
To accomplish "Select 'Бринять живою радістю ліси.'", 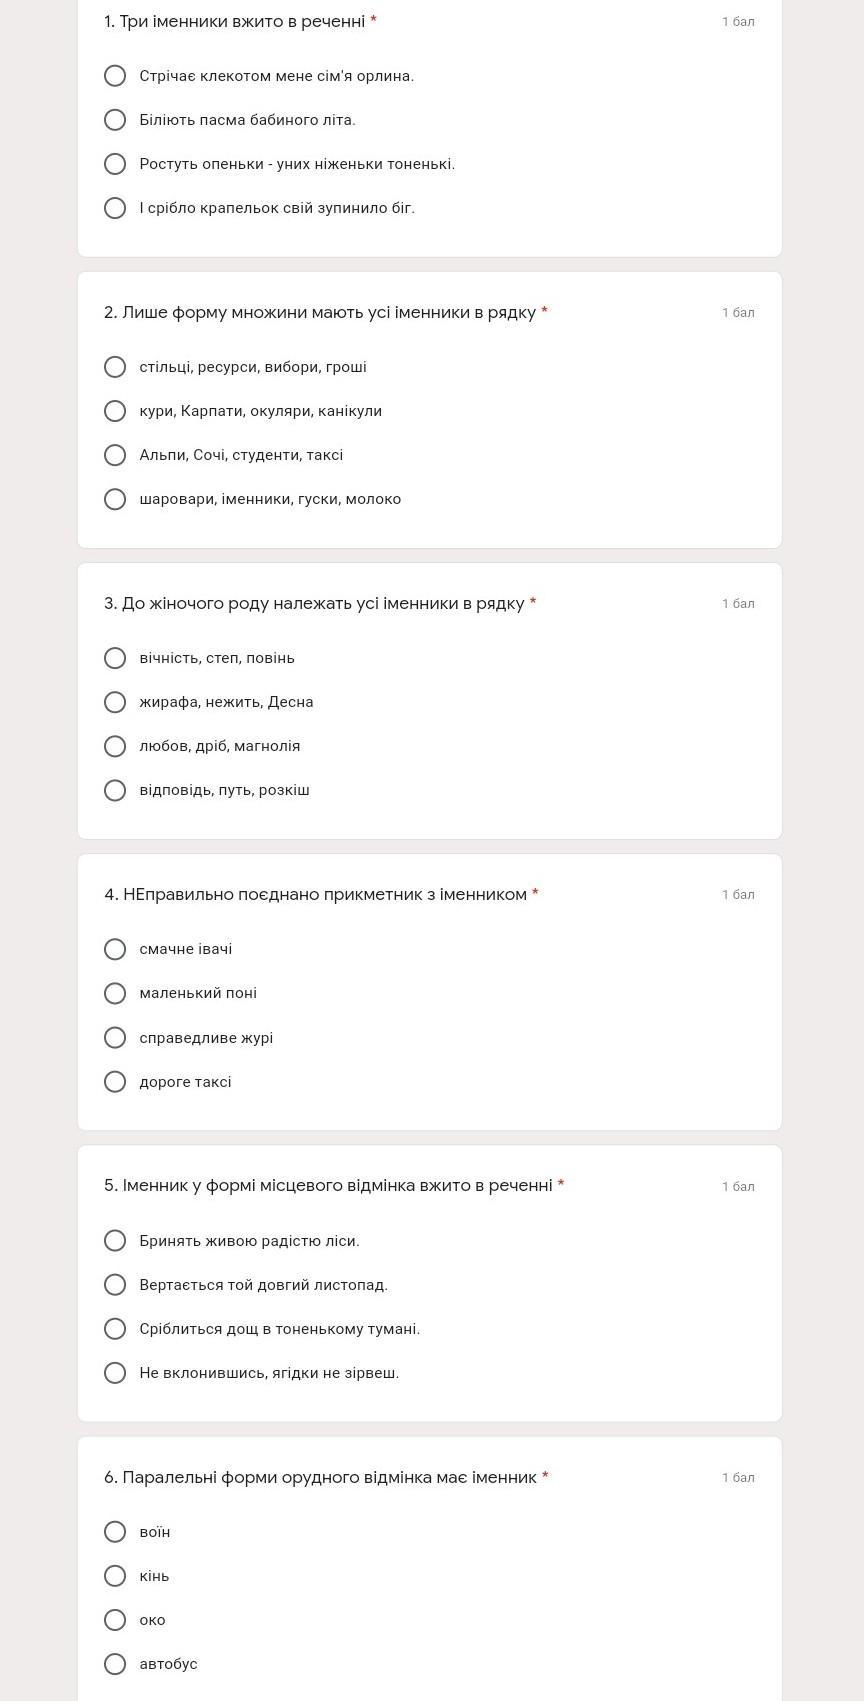I will (x=115, y=1241).
